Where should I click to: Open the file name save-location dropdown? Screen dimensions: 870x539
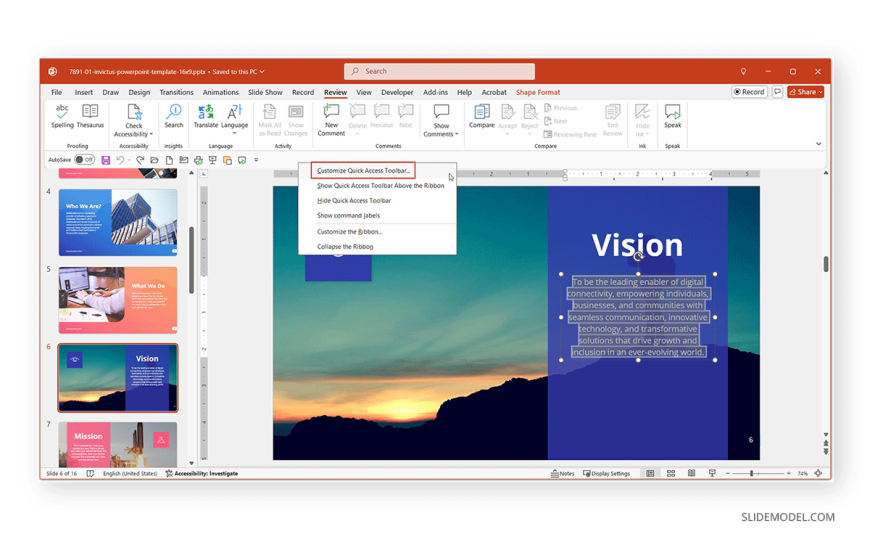click(262, 72)
